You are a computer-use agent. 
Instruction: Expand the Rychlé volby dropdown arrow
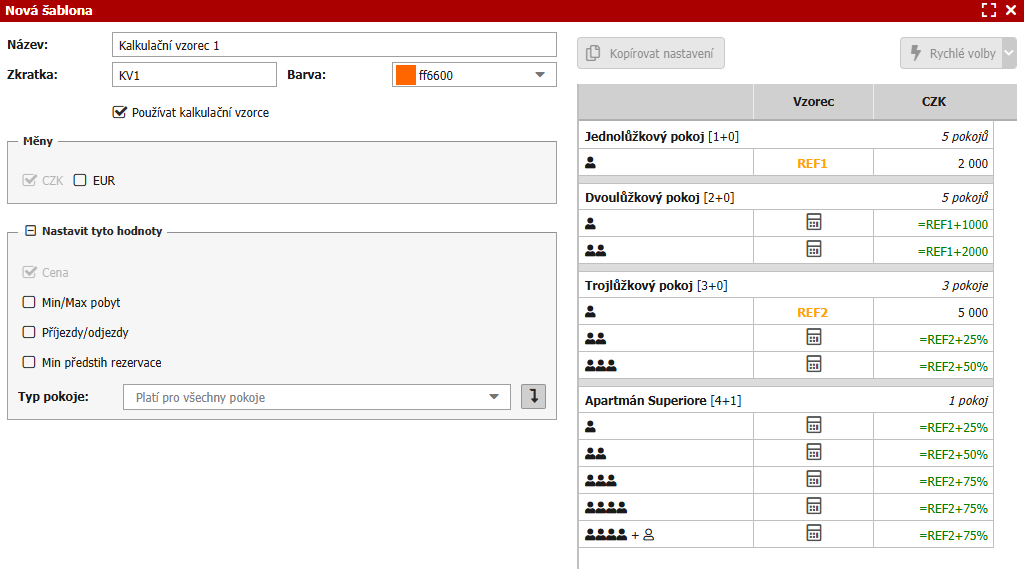(x=1009, y=53)
